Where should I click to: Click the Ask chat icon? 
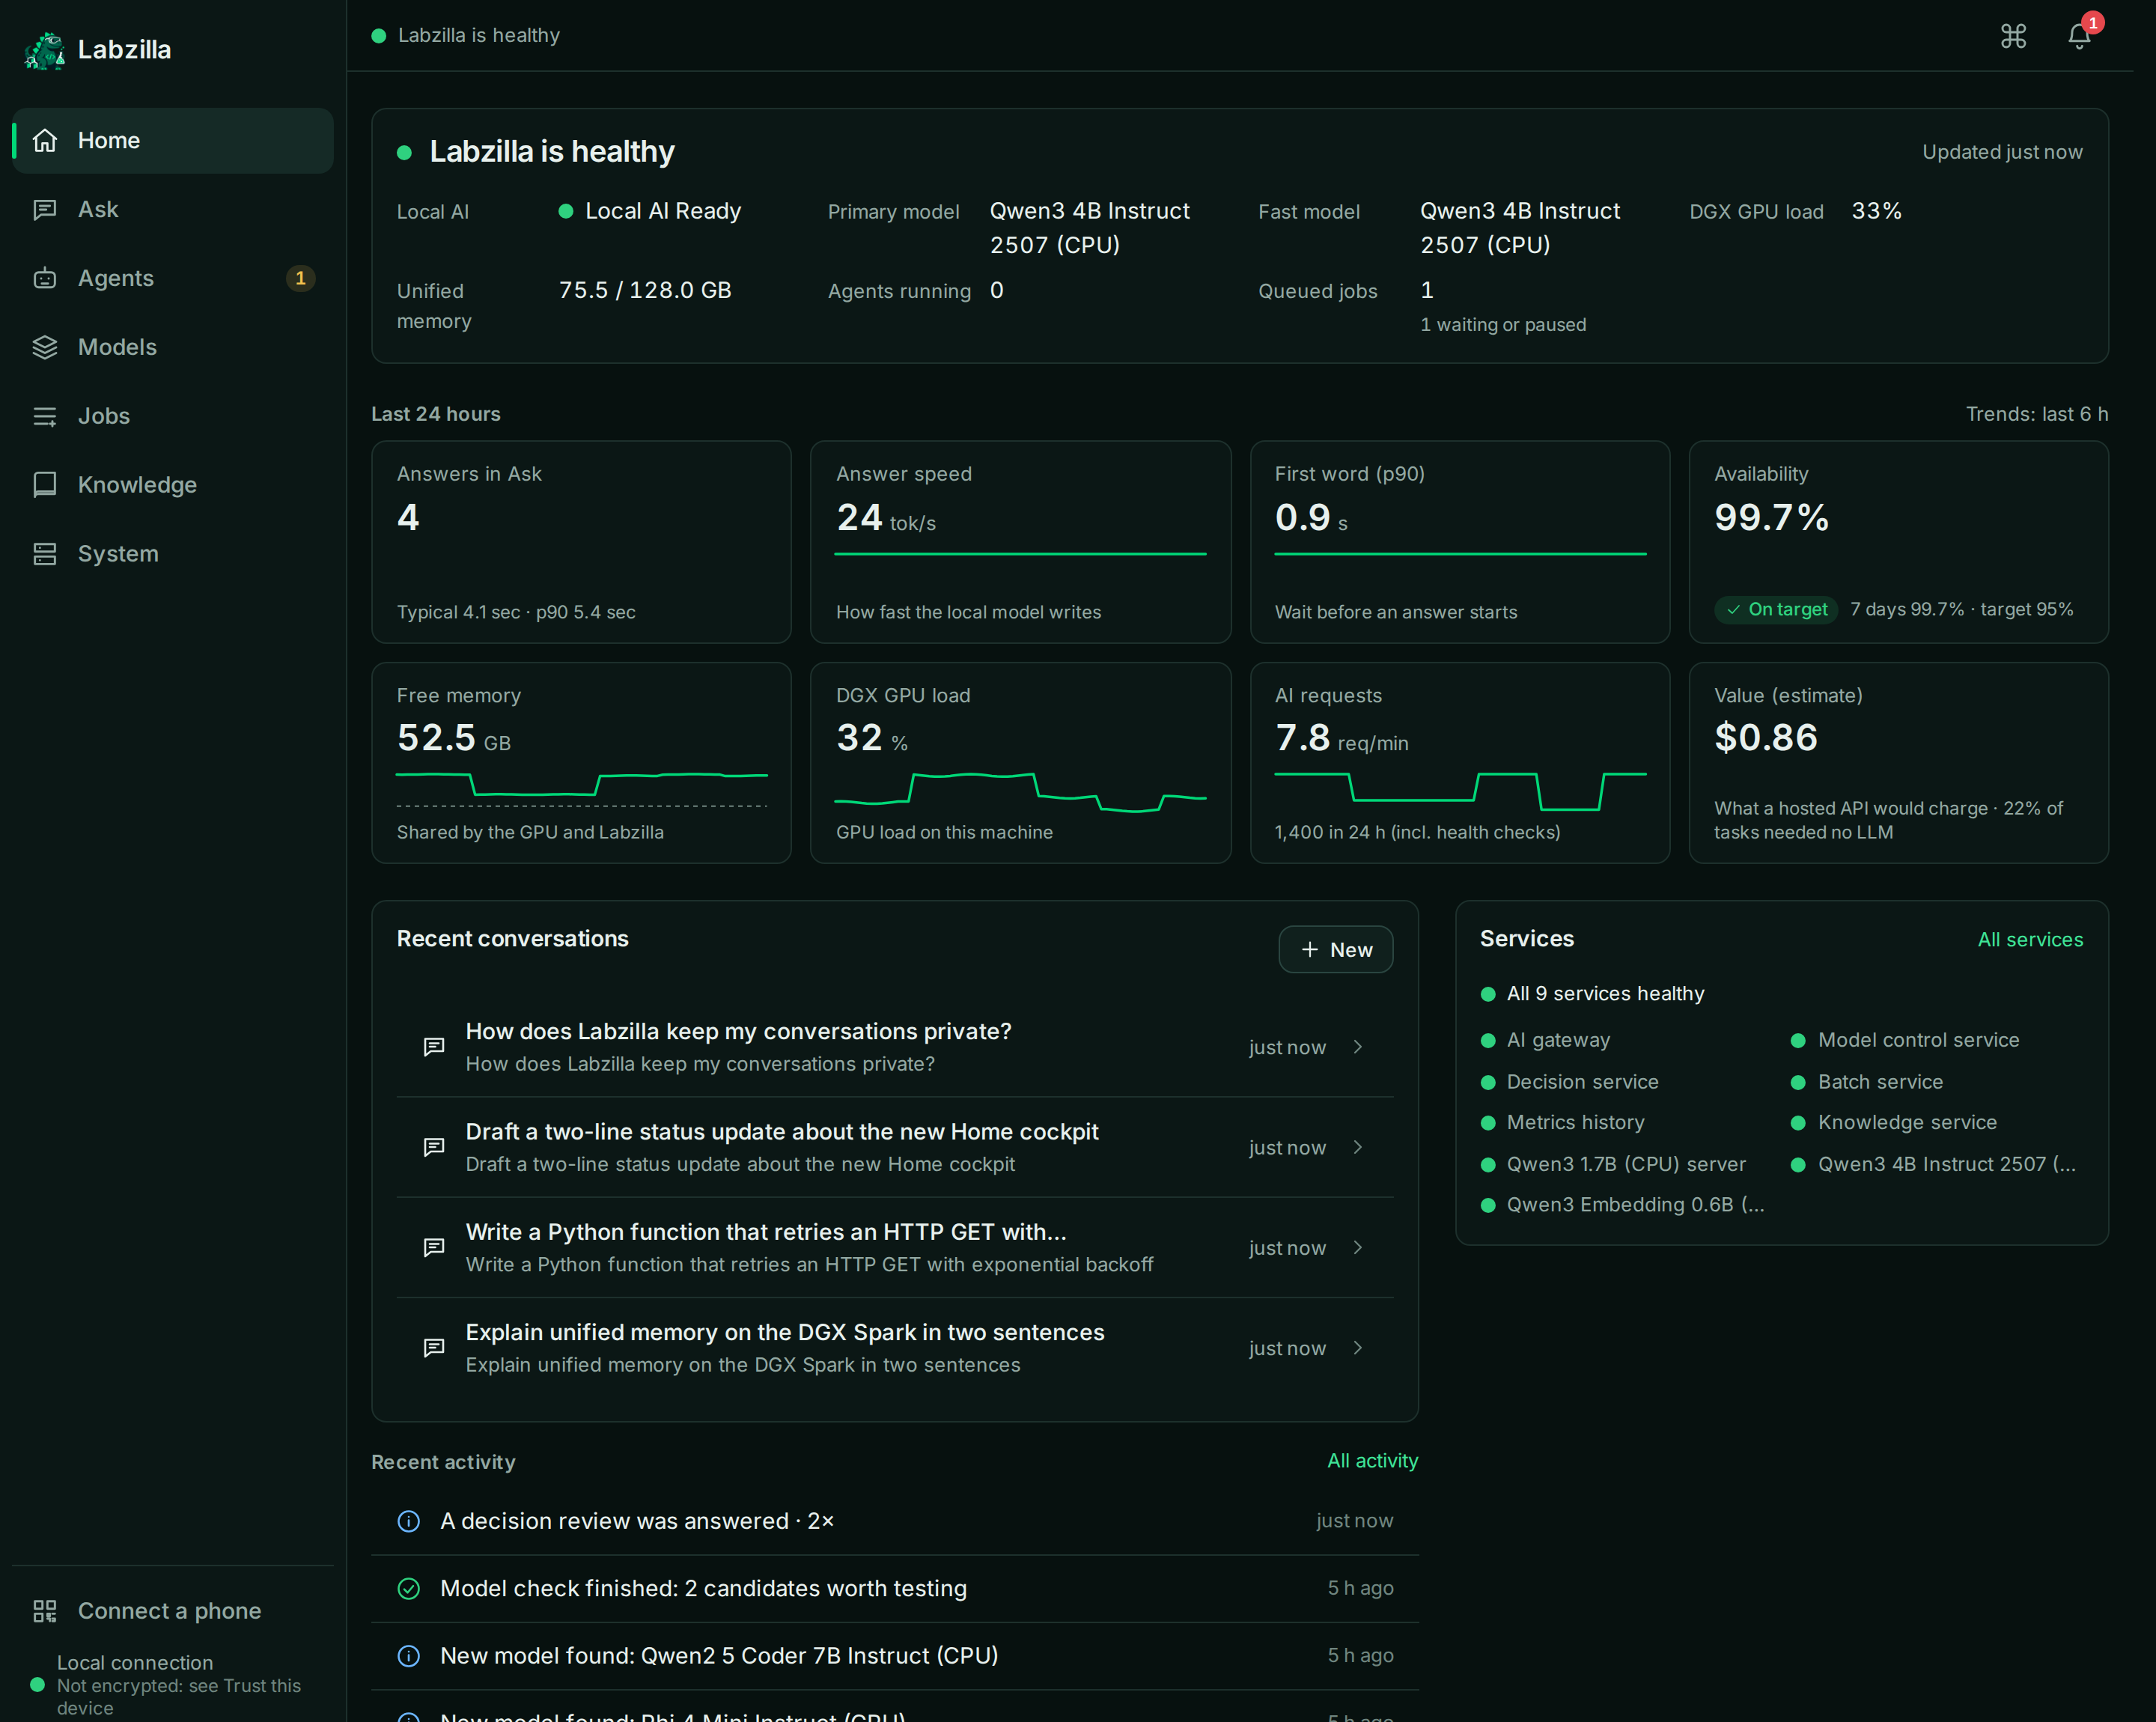point(45,209)
